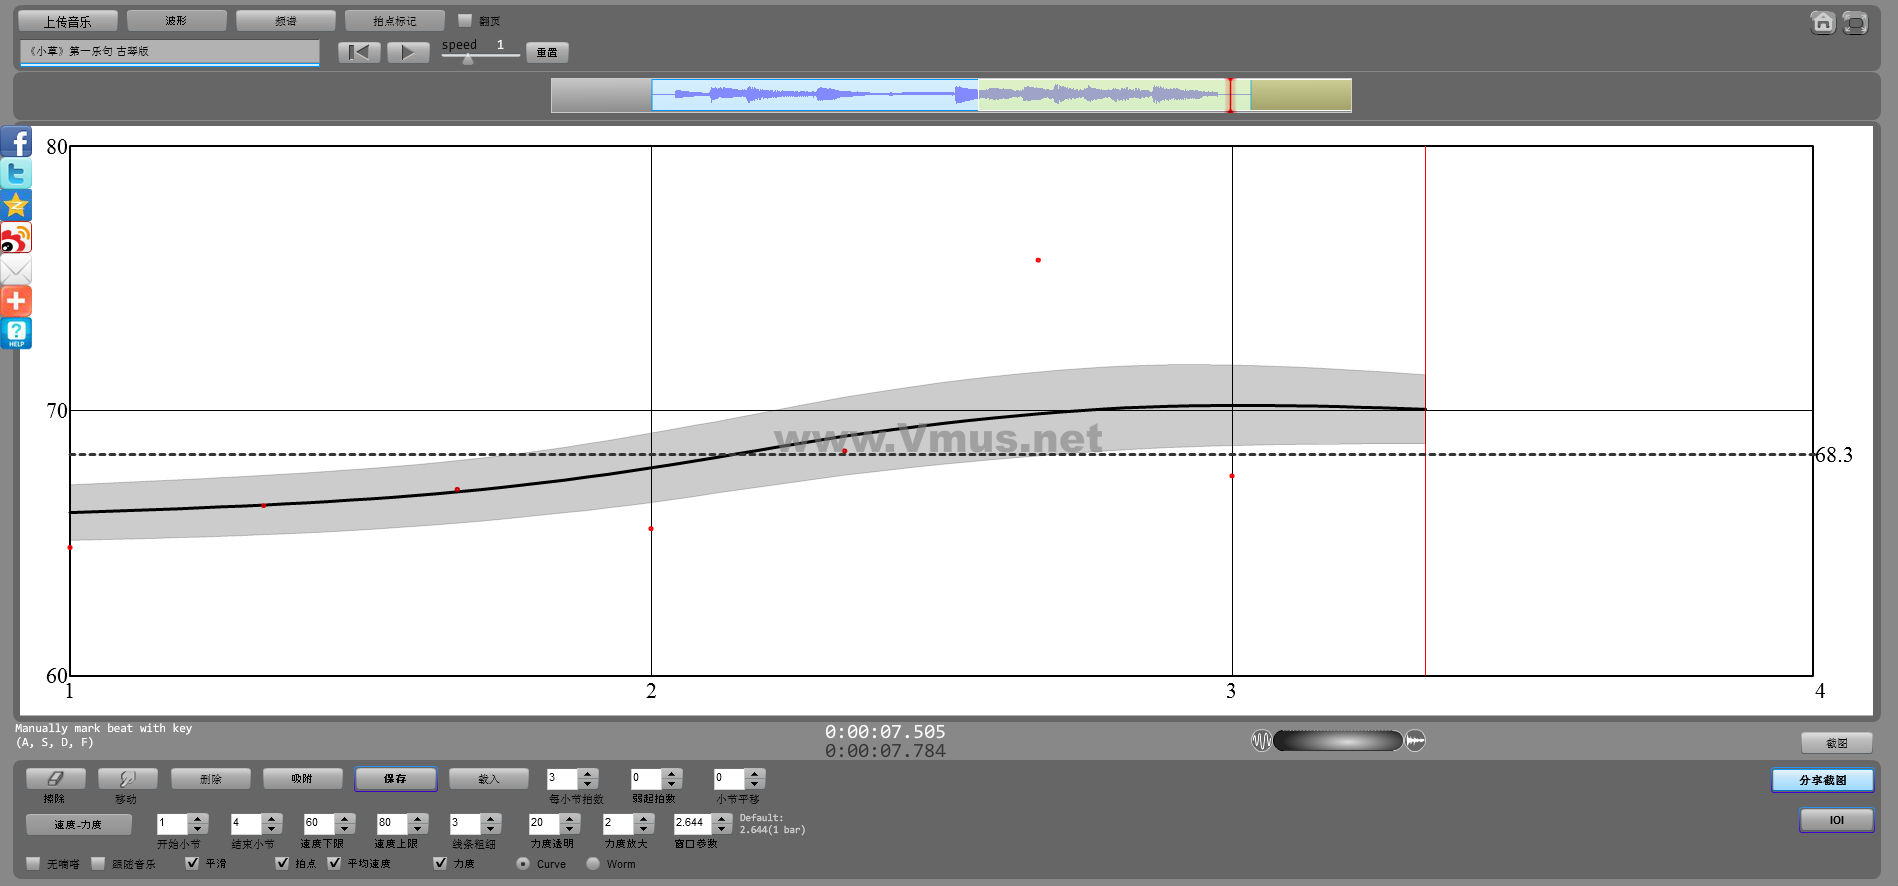
Task: Select the Worm radio button
Action: tap(593, 863)
